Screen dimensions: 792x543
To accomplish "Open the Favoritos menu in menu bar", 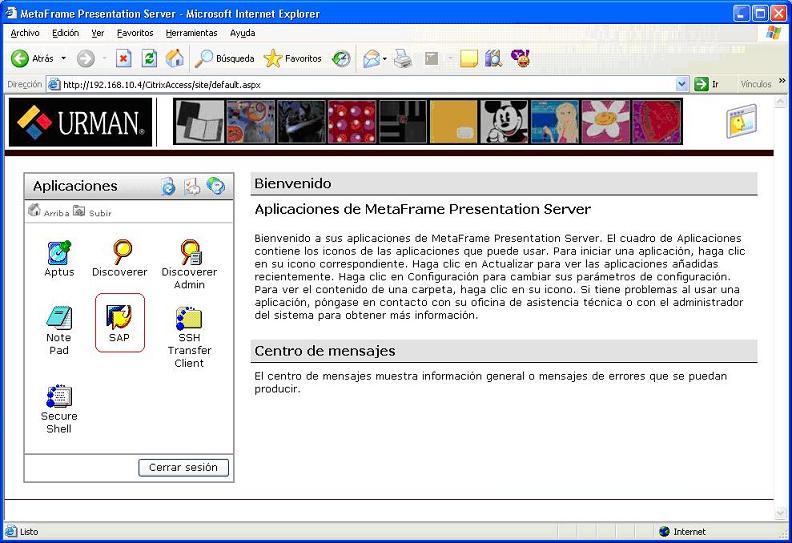I will tap(135, 33).
